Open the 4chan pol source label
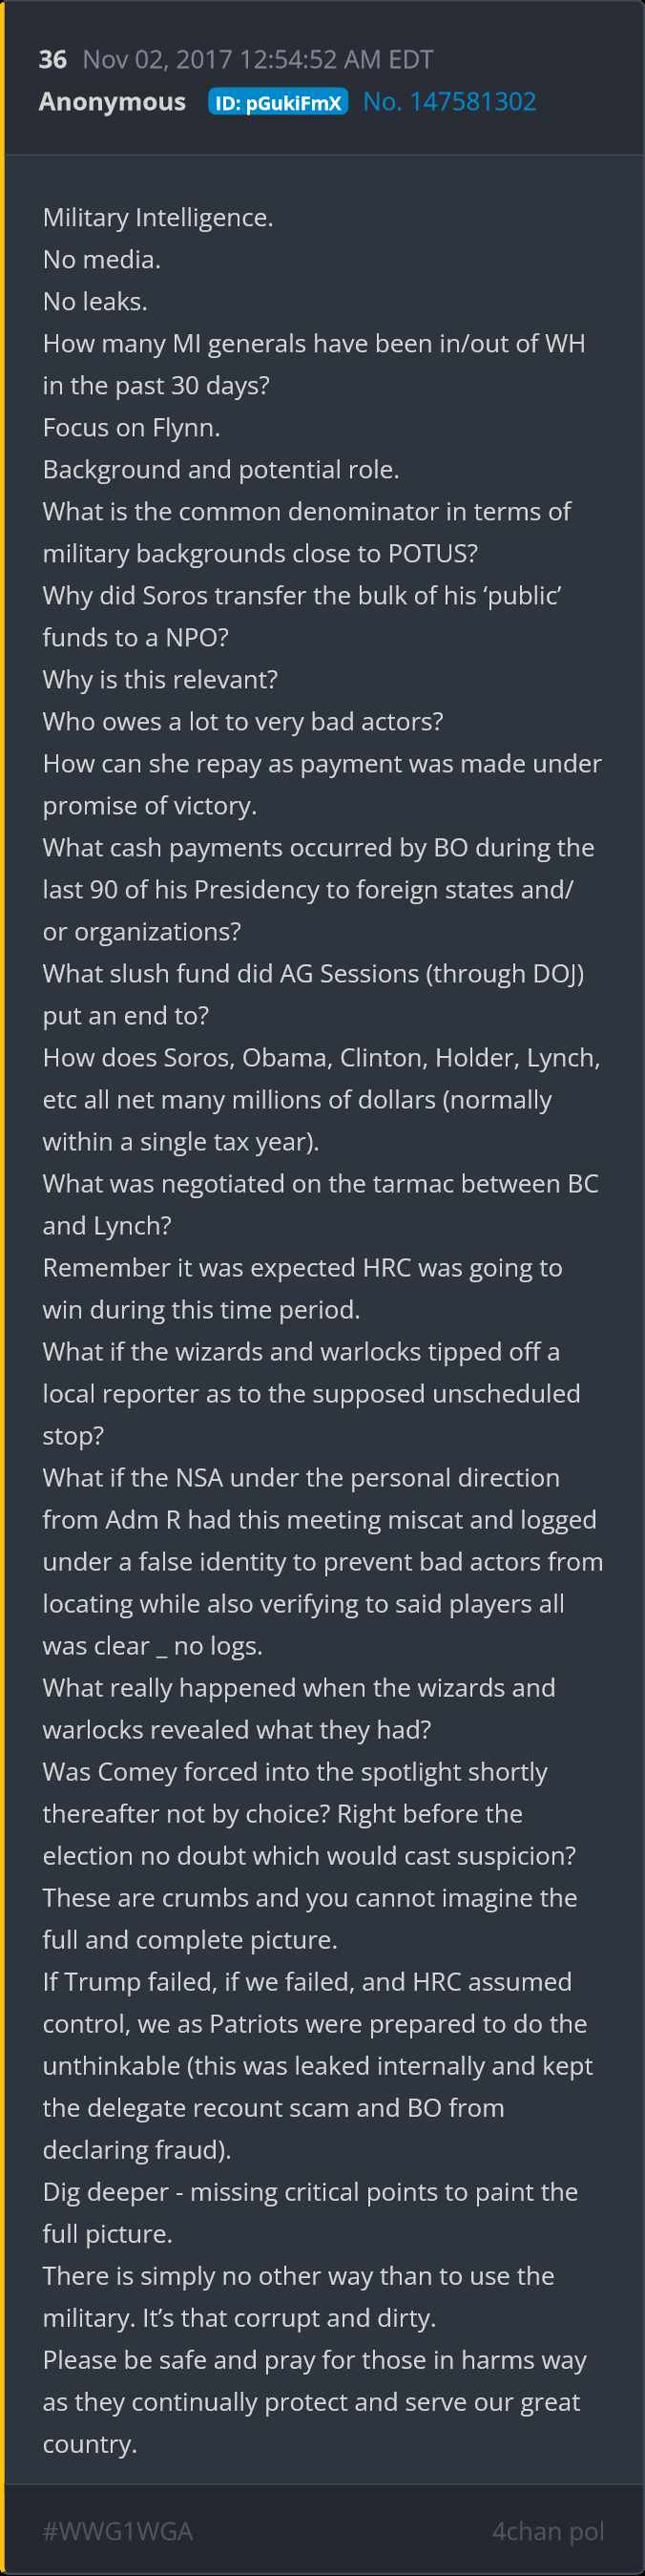The height and width of the screenshot is (2576, 645). [547, 2531]
